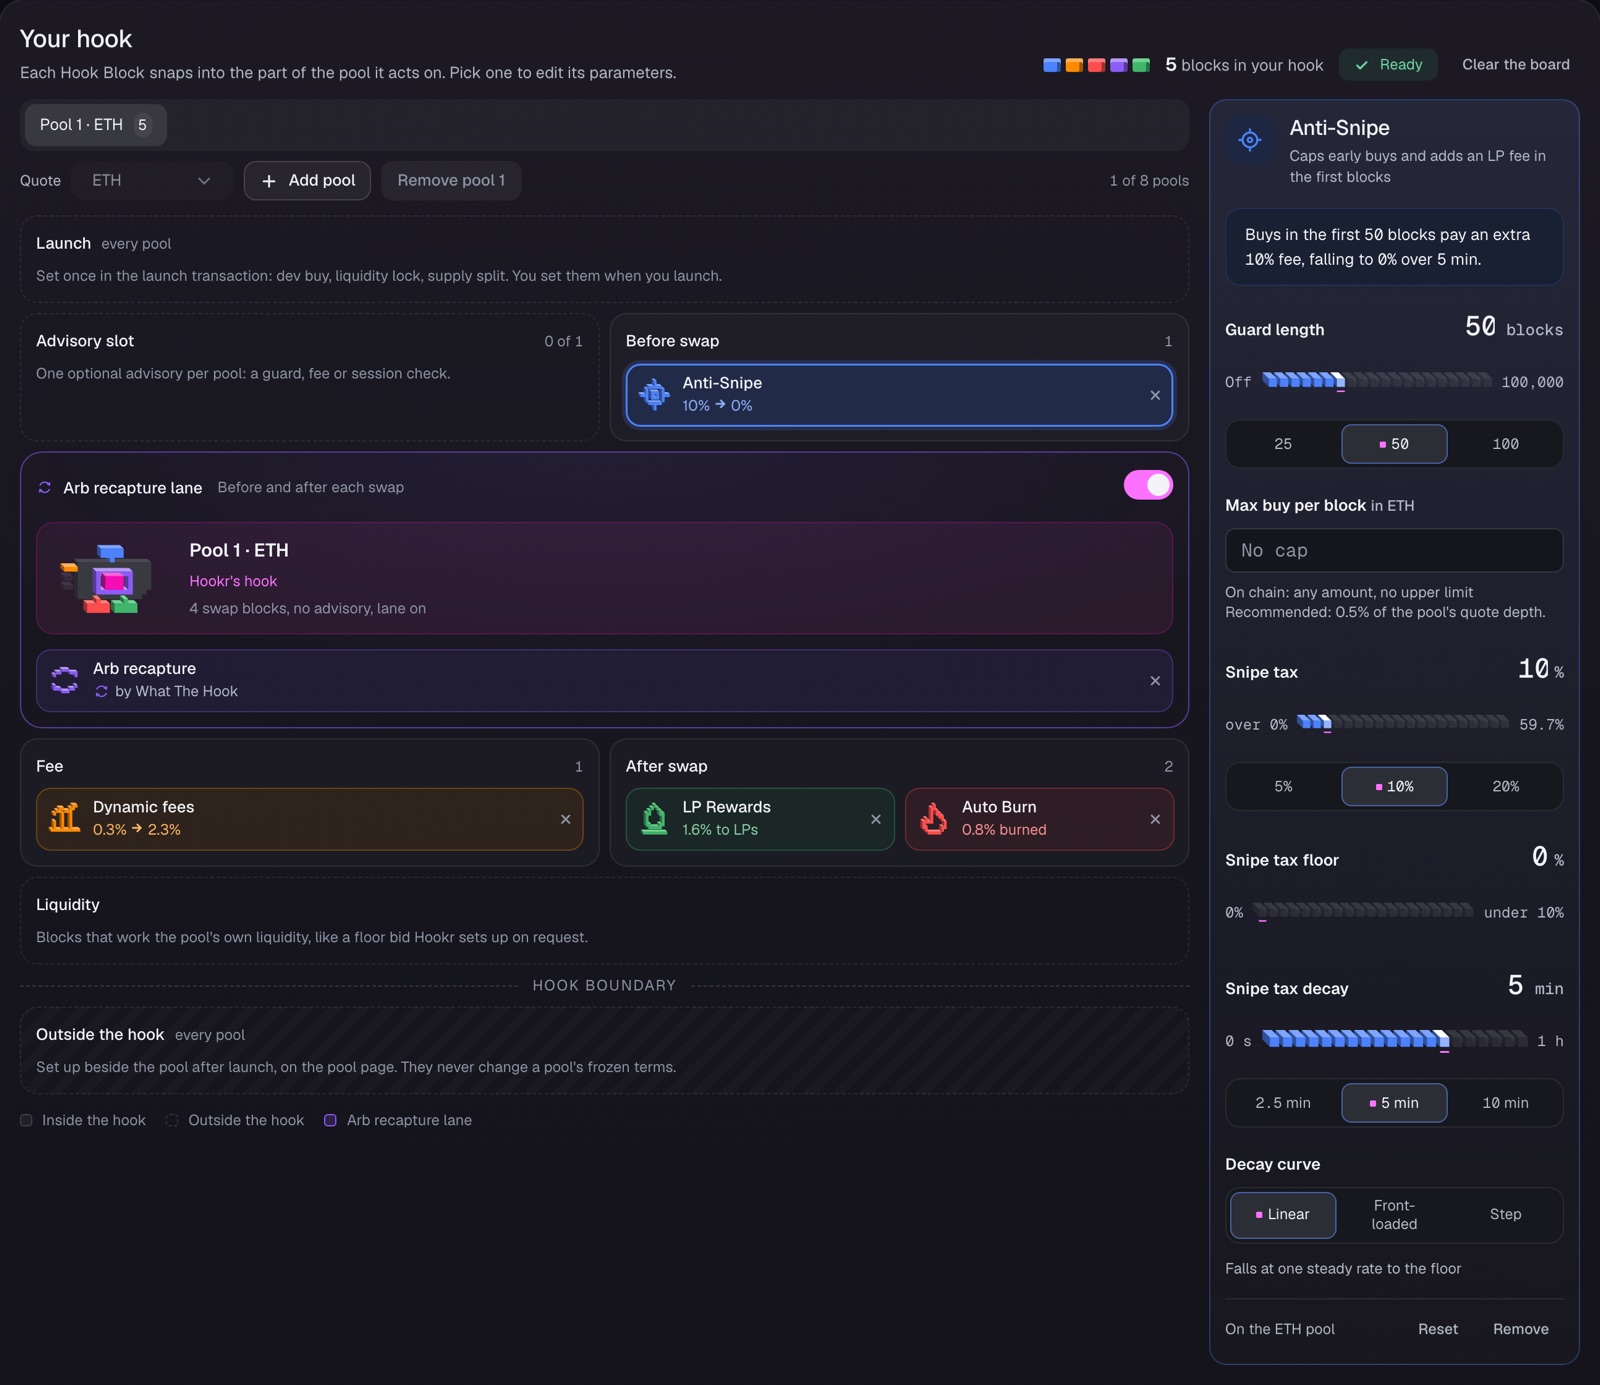
Task: Select the 100 blocks guard length preset
Action: (1505, 444)
